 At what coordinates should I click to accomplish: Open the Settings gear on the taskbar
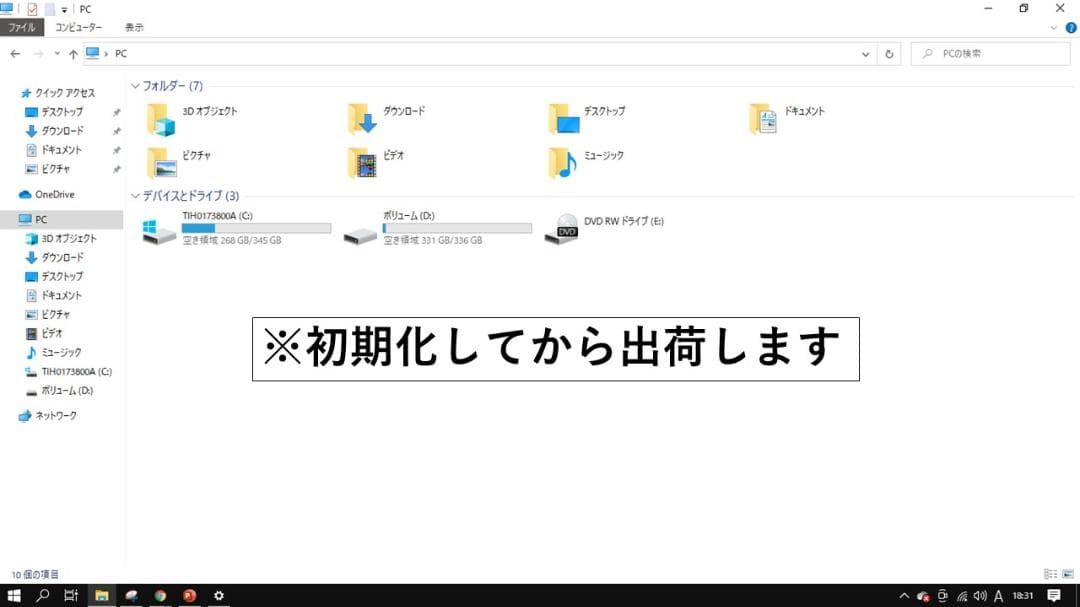tap(218, 595)
